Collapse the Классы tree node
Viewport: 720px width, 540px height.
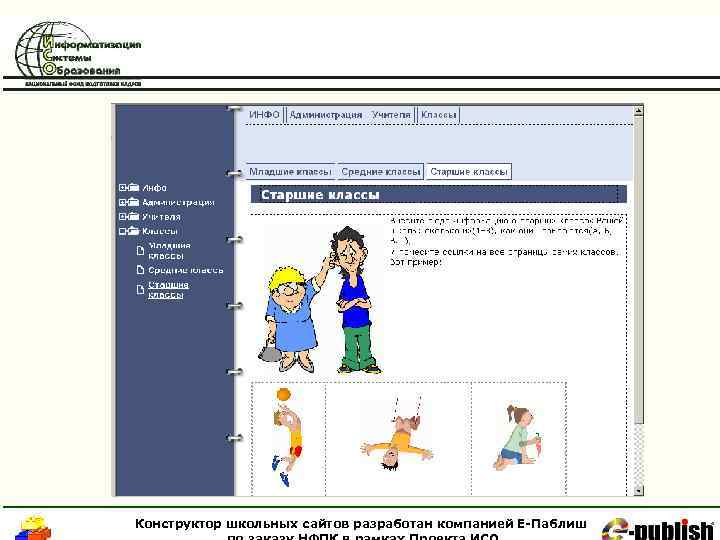click(123, 231)
